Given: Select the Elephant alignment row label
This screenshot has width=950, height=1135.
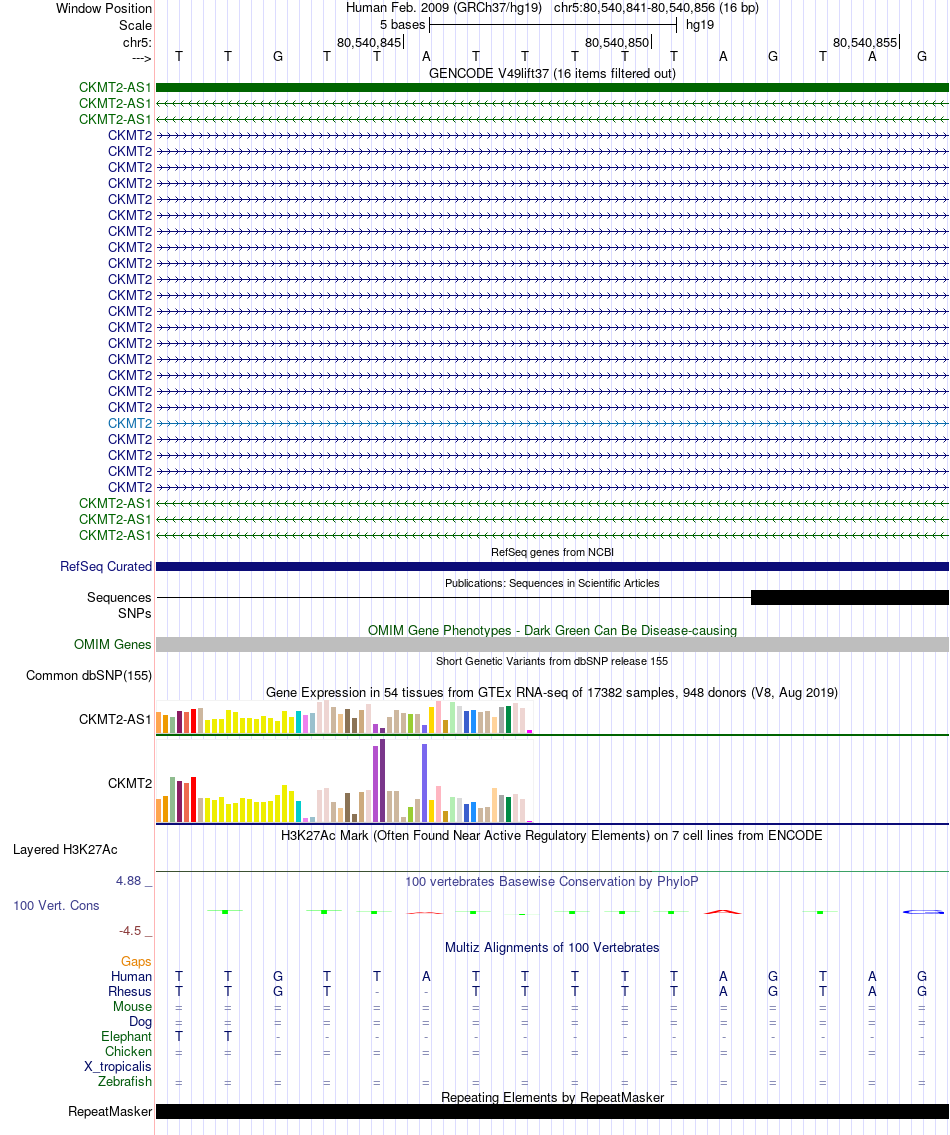Looking at the screenshot, I should (127, 1037).
